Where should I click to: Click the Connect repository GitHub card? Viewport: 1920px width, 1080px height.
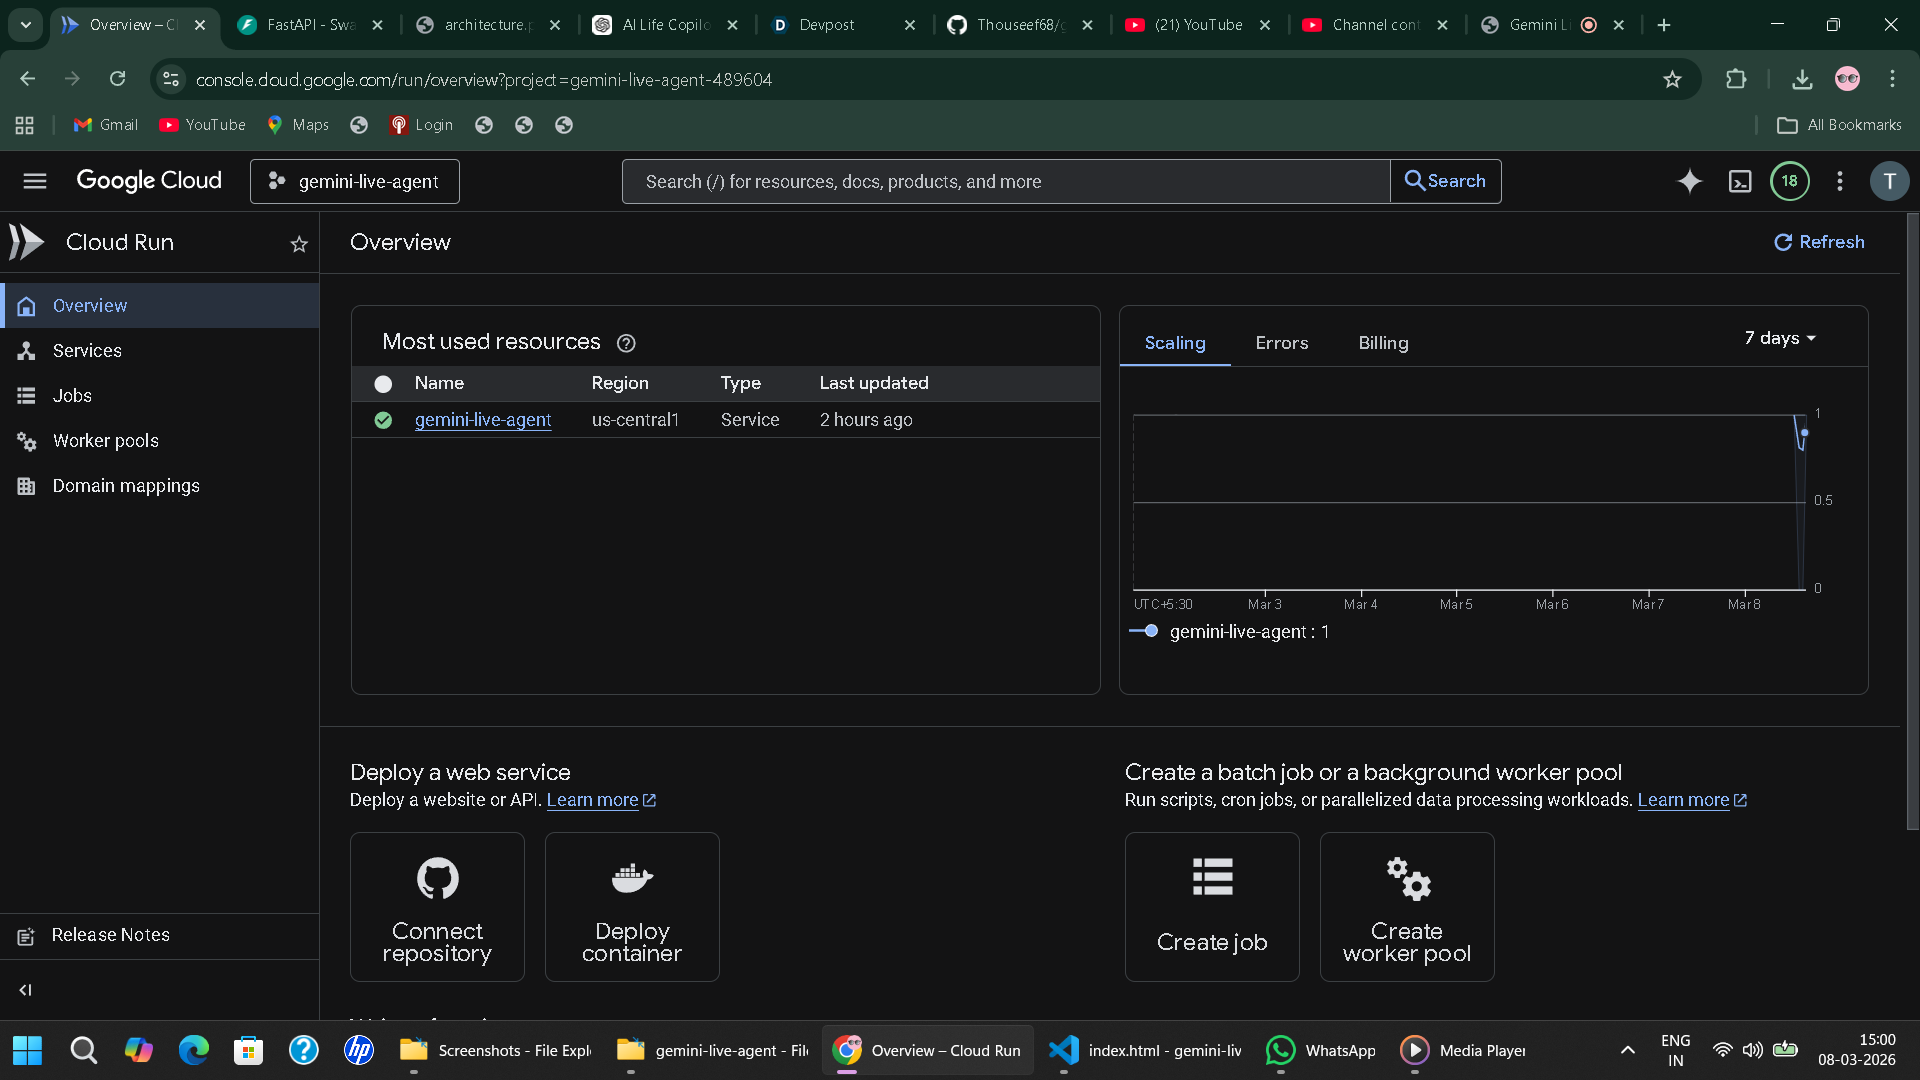click(437, 907)
